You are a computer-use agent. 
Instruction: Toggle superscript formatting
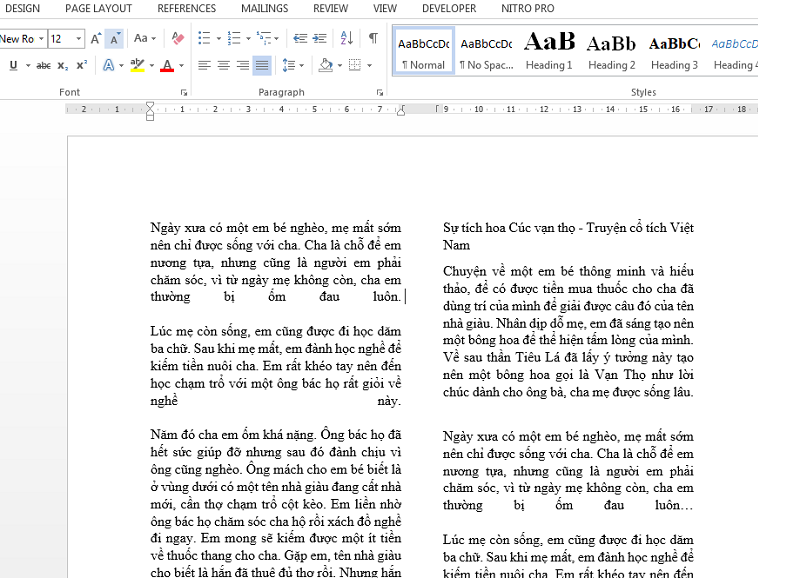tap(82, 65)
